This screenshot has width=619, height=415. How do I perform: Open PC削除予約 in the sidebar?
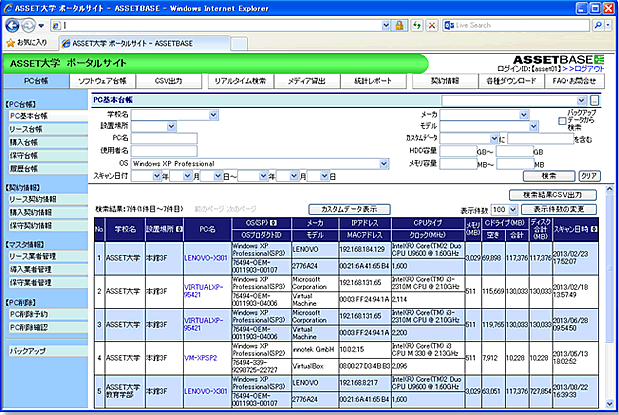48,314
